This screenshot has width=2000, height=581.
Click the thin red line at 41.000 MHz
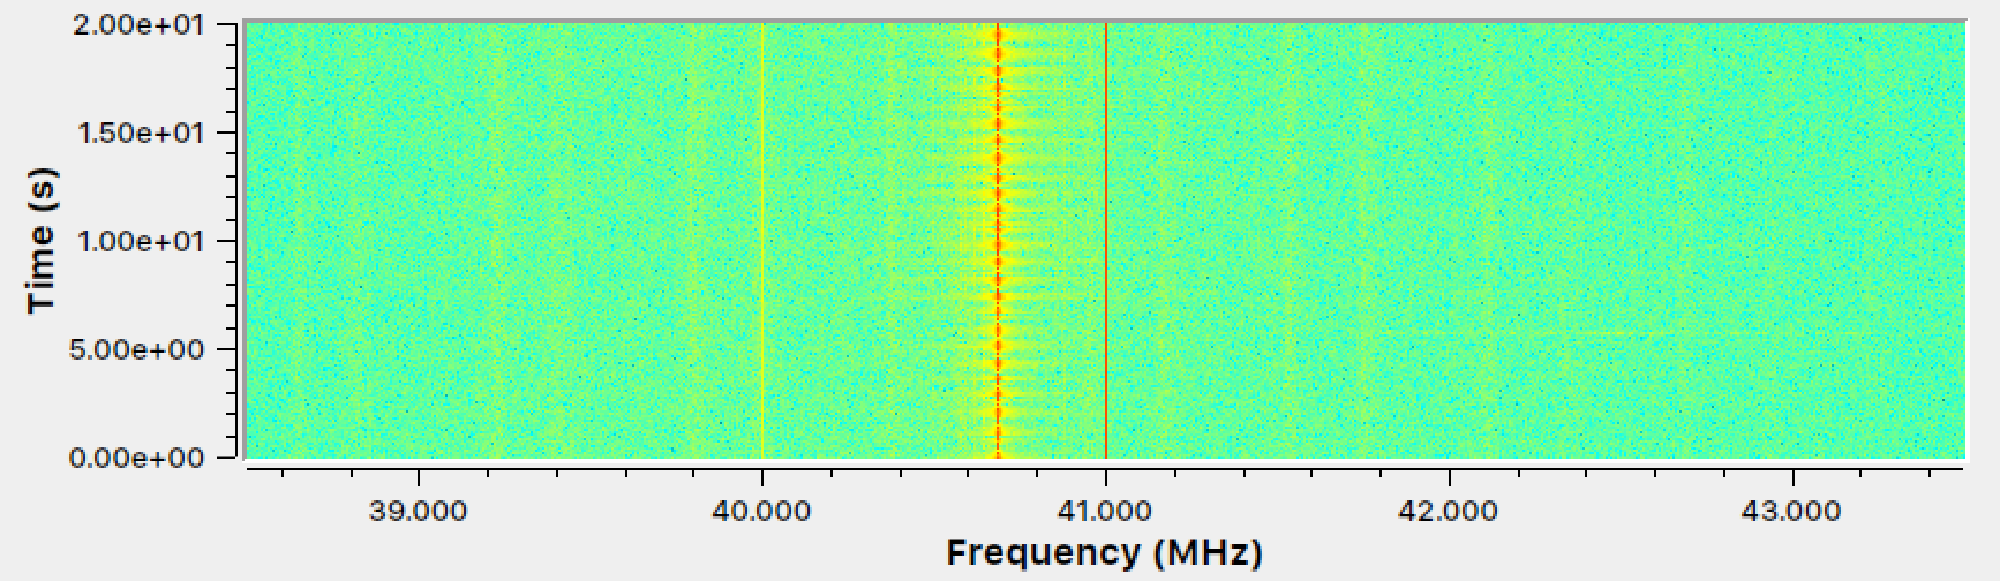(1106, 240)
